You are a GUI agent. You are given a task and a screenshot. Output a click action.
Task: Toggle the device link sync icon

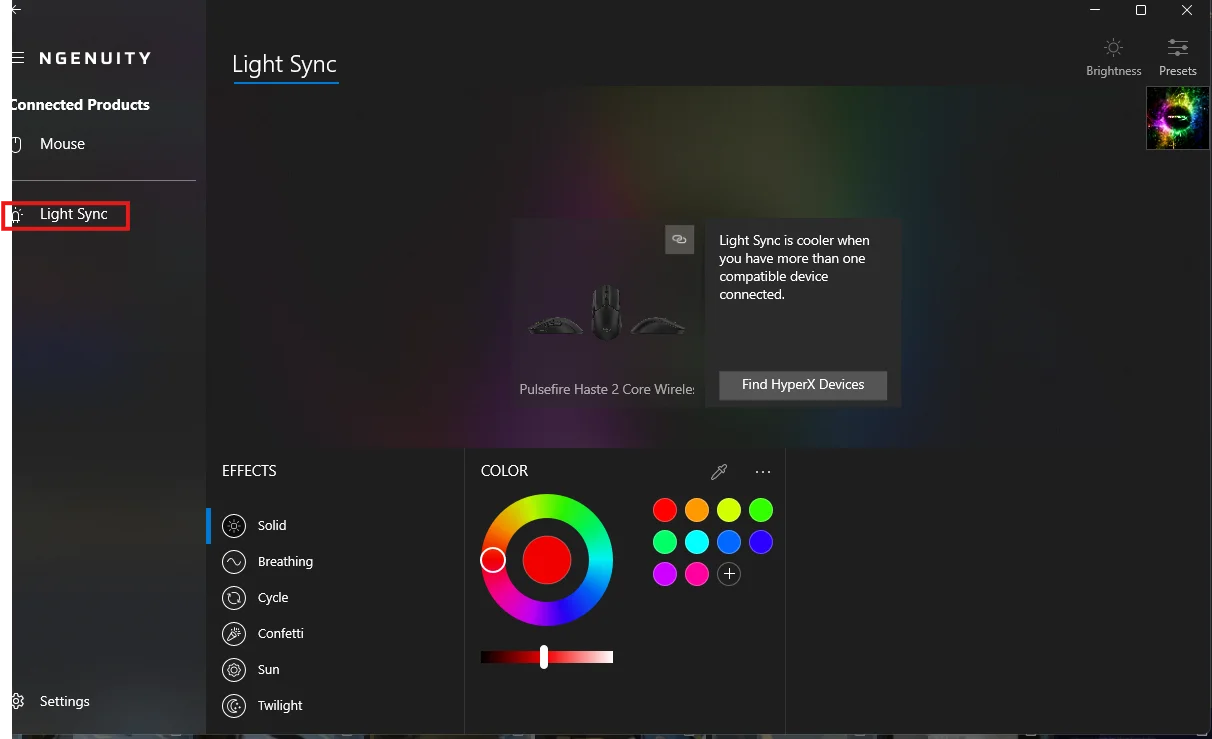click(679, 239)
